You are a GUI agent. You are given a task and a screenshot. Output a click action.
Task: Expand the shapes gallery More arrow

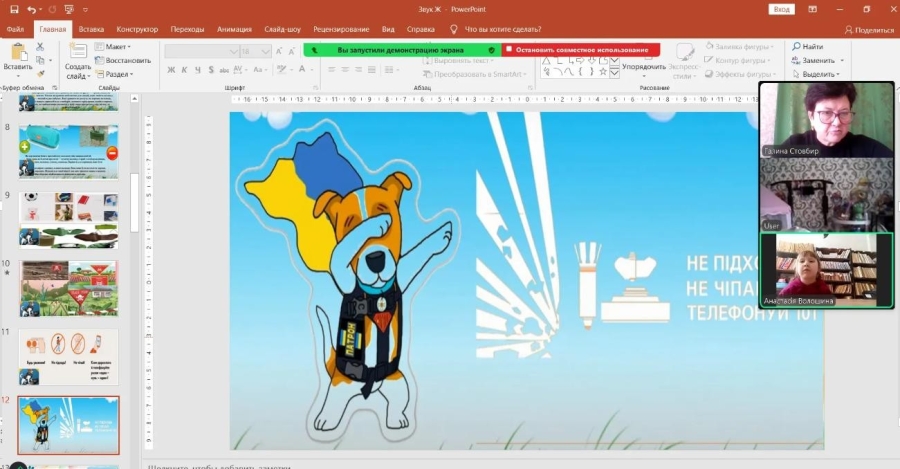pyautogui.click(x=614, y=73)
